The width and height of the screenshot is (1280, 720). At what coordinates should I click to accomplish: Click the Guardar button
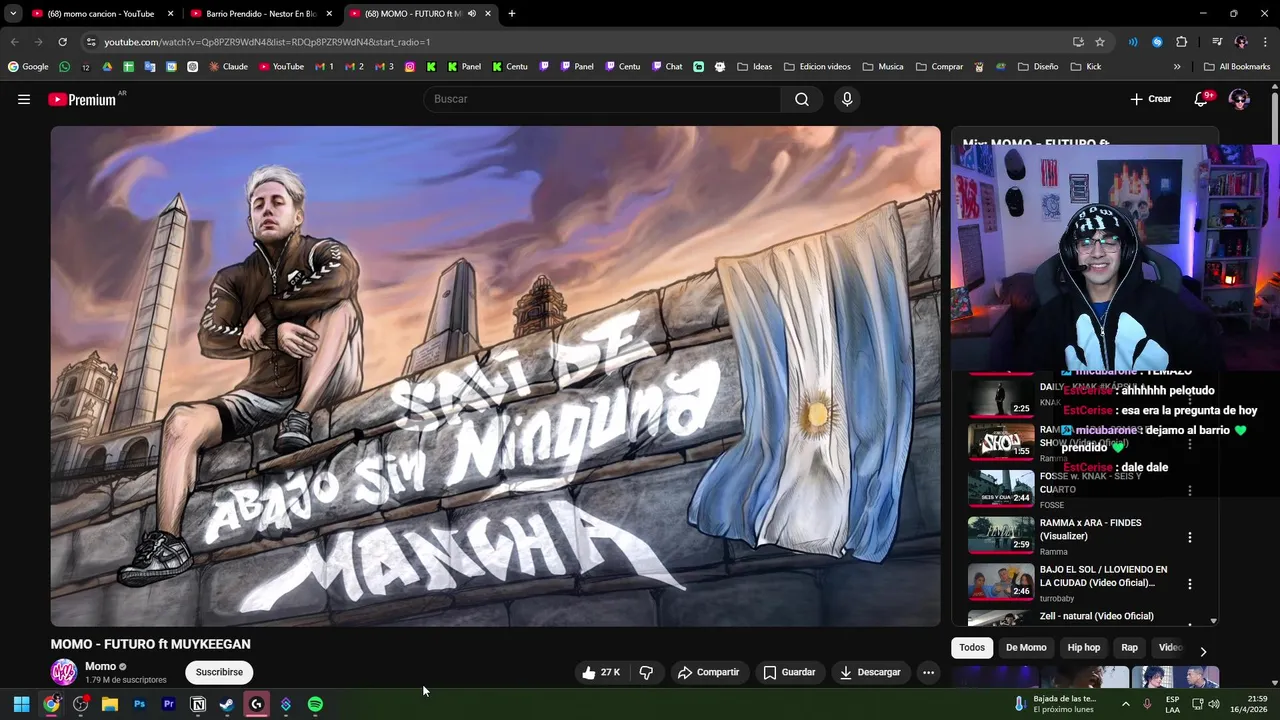[789, 672]
